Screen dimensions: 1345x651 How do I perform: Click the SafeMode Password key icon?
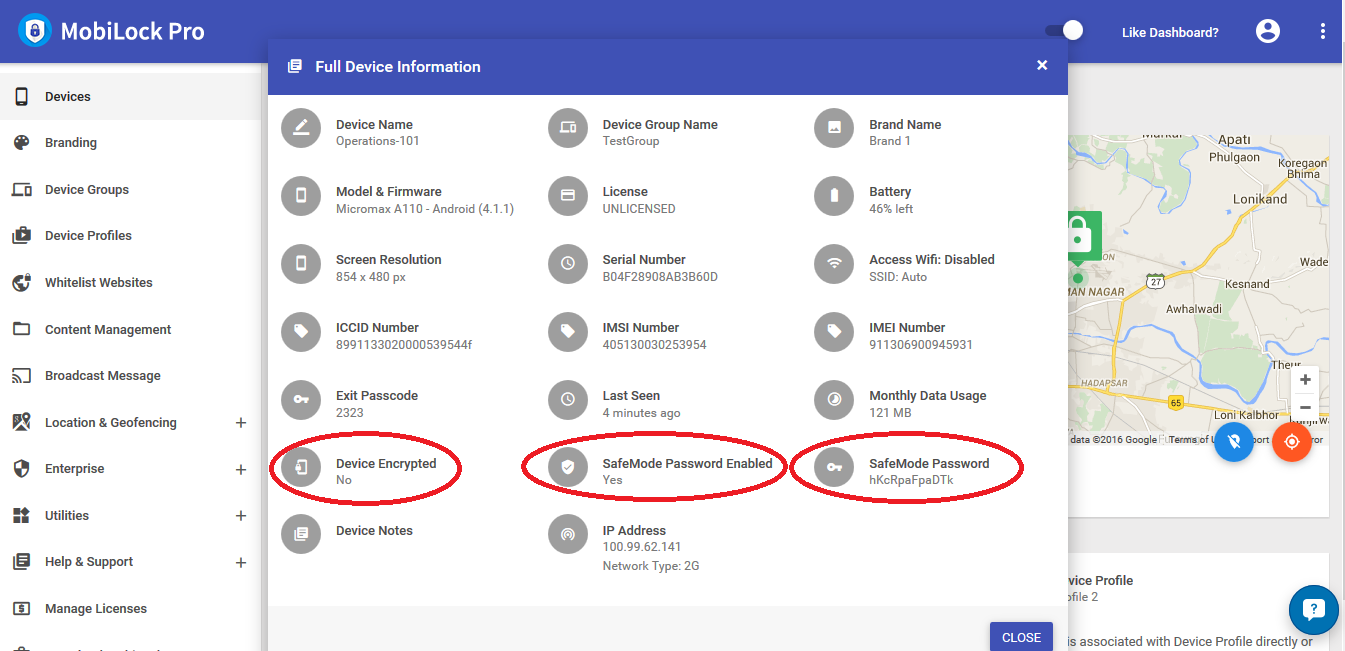click(x=834, y=468)
